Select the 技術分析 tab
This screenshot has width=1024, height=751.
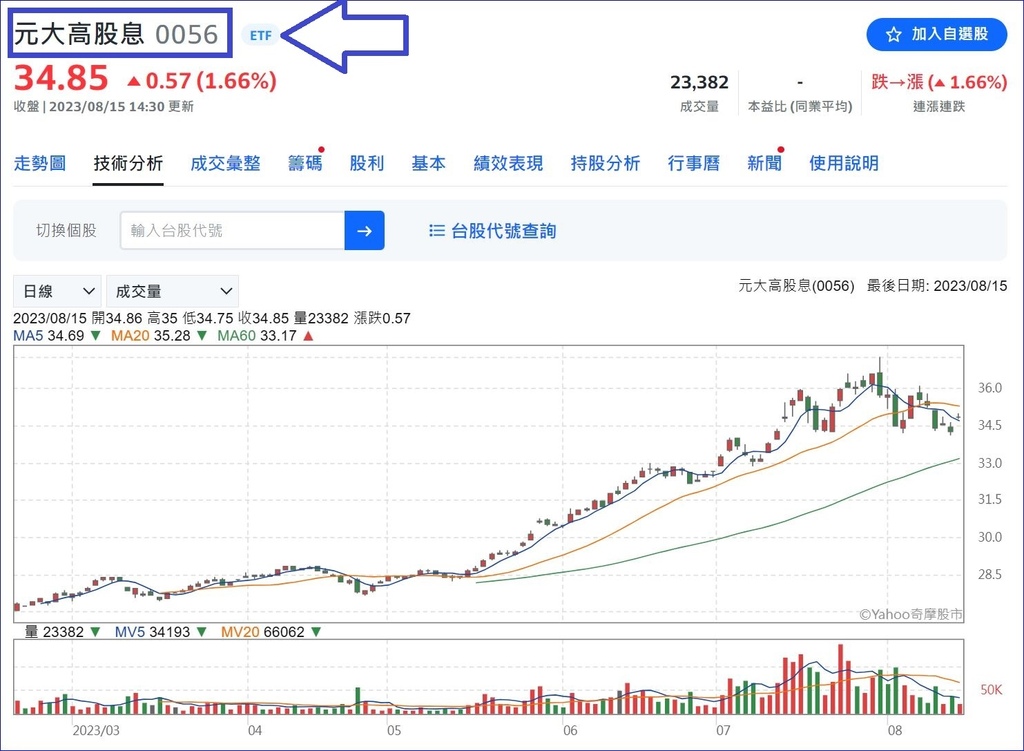128,163
